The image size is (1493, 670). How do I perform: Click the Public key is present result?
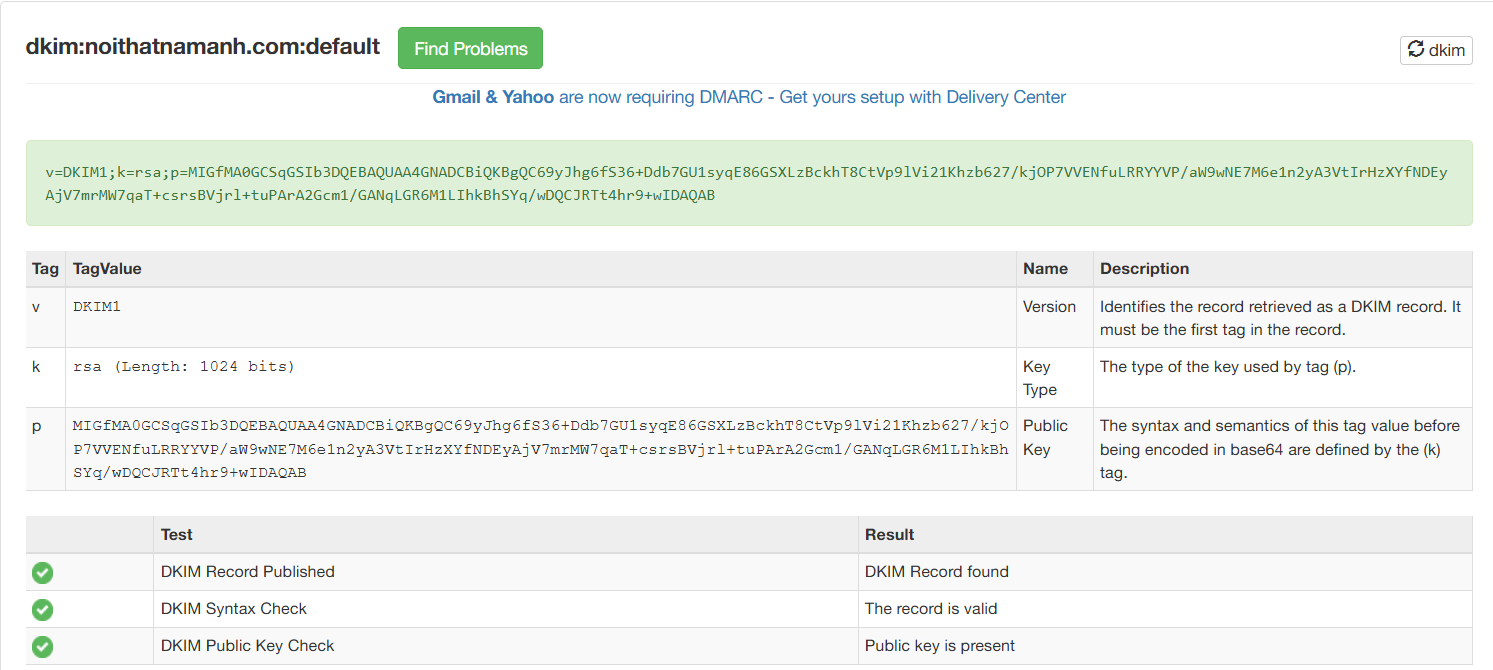(939, 646)
